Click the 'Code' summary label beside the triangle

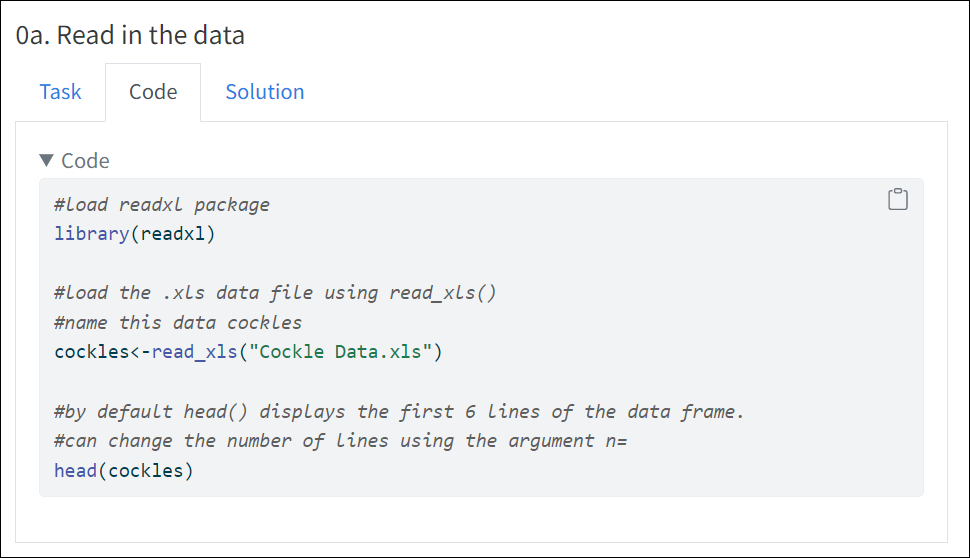[x=85, y=161]
